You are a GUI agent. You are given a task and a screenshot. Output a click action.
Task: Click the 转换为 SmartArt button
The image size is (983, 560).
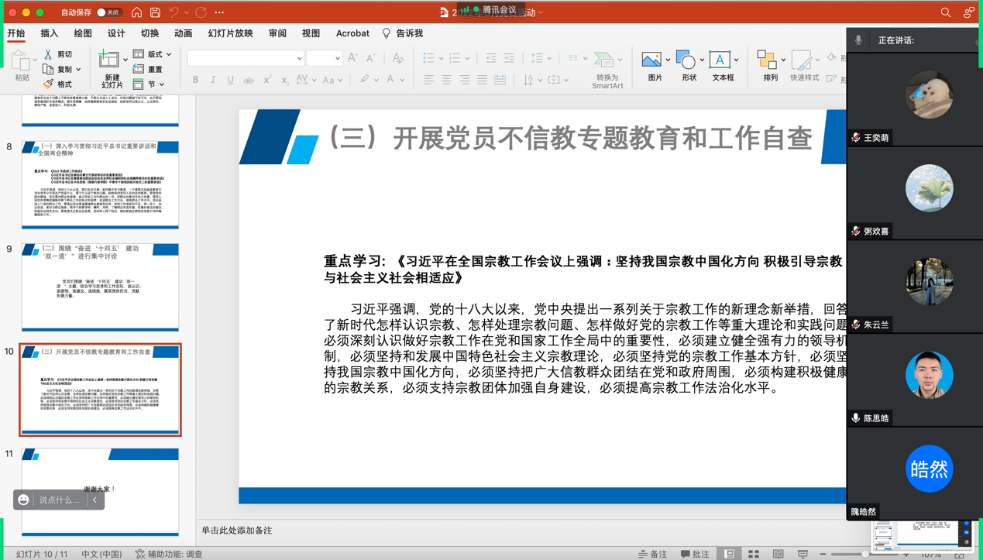[607, 69]
